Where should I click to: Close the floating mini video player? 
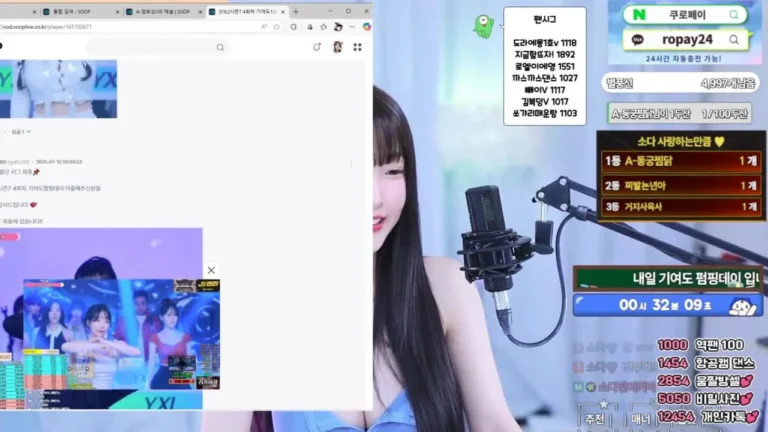coord(211,270)
